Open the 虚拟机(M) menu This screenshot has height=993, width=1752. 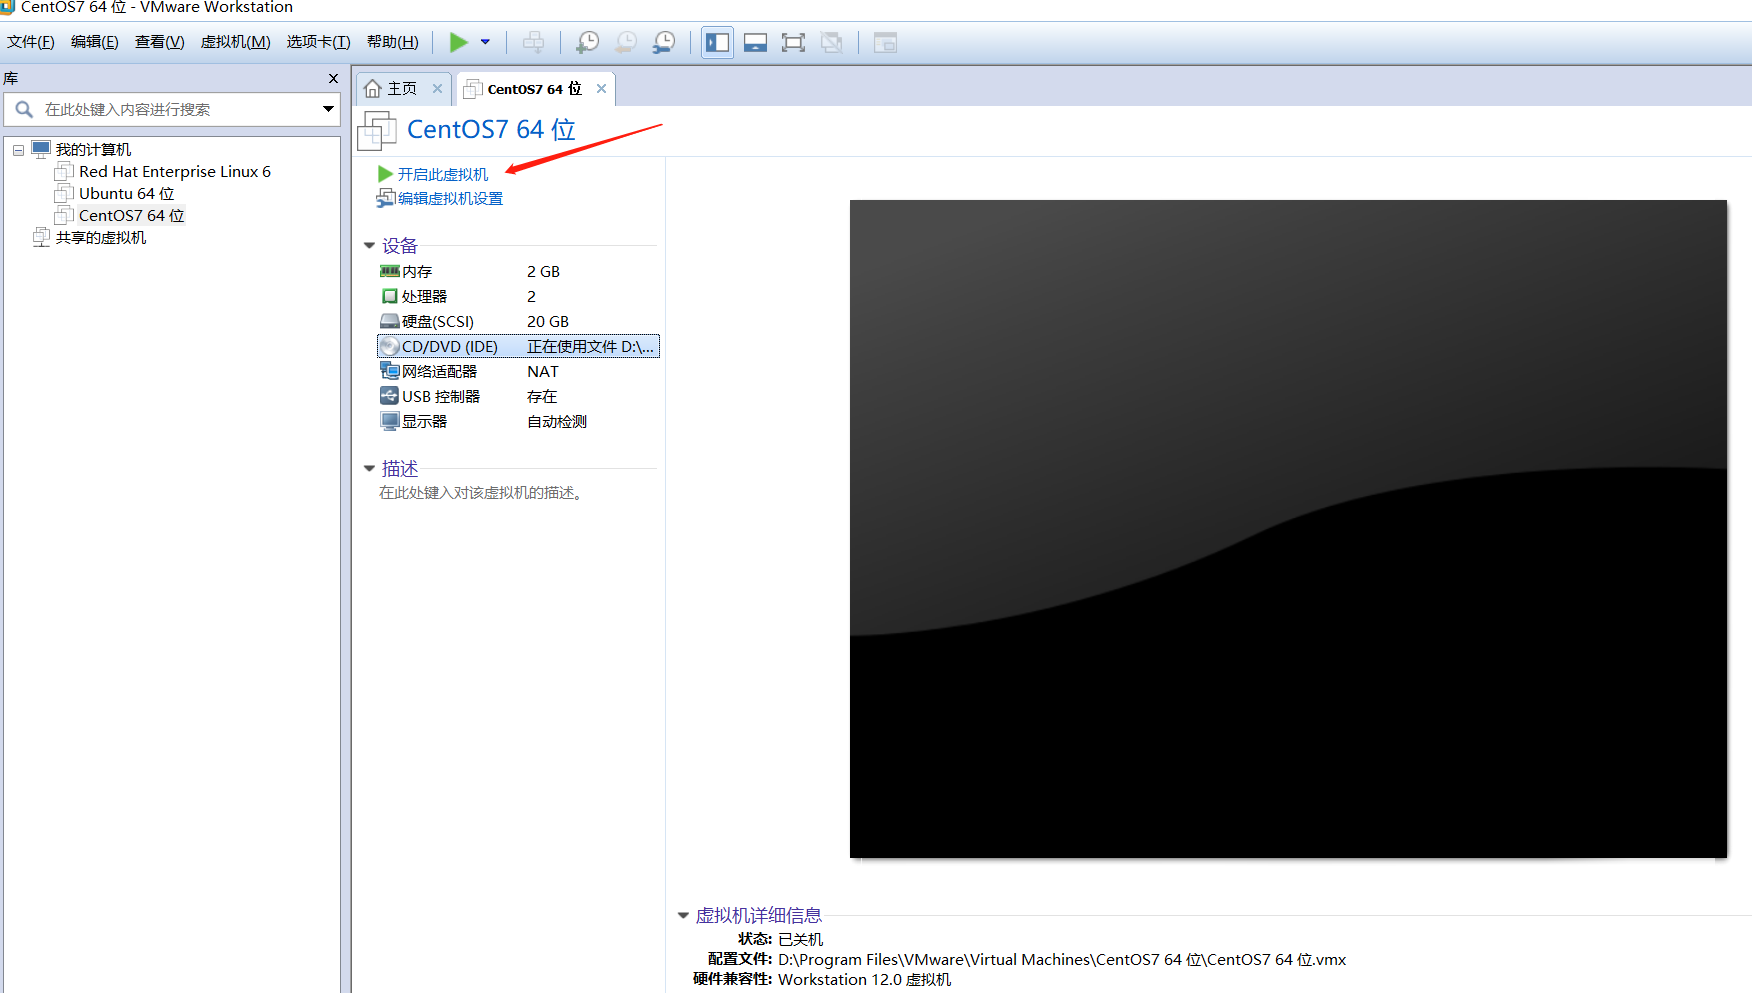coord(236,42)
